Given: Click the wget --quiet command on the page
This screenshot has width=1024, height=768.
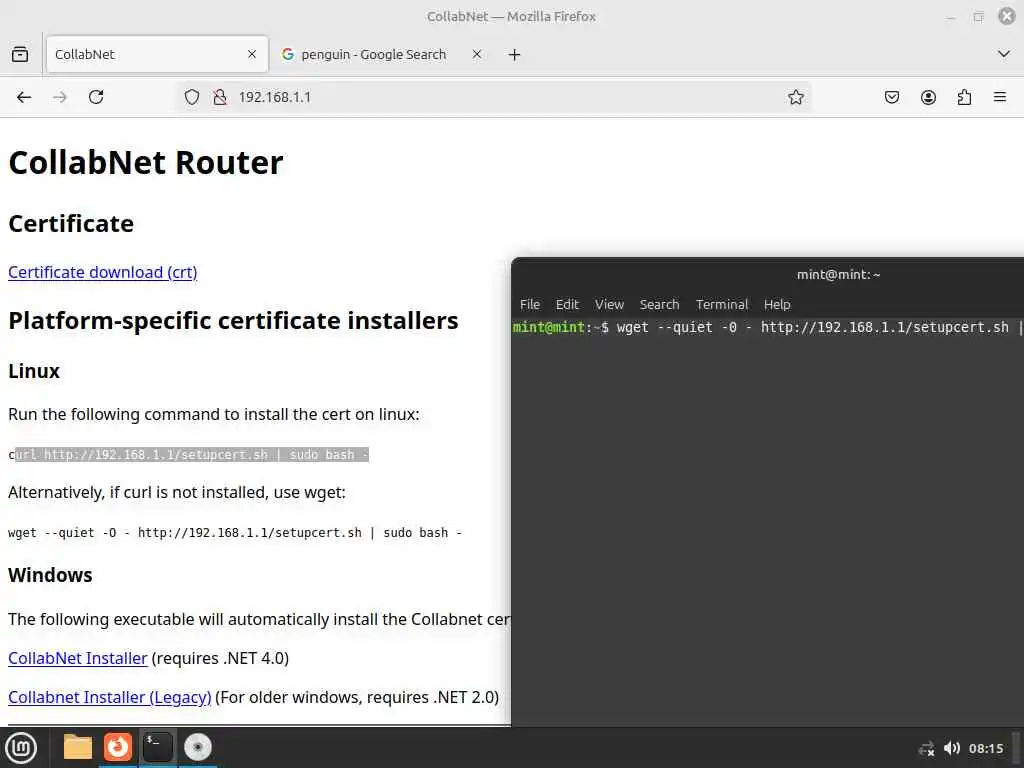Looking at the screenshot, I should click(x=235, y=533).
